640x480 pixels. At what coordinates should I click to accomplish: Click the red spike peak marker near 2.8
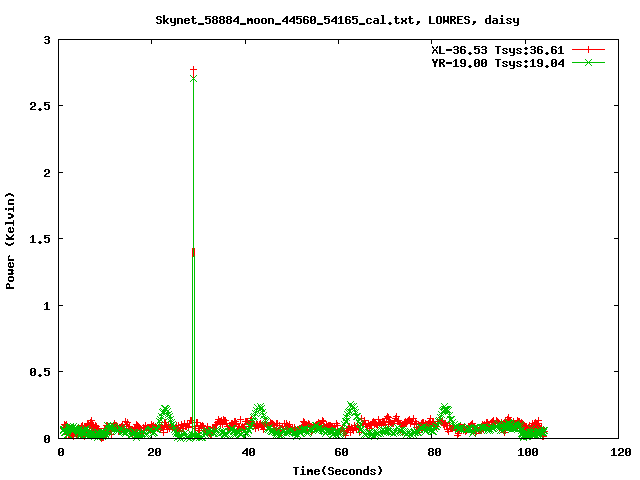pos(193,70)
